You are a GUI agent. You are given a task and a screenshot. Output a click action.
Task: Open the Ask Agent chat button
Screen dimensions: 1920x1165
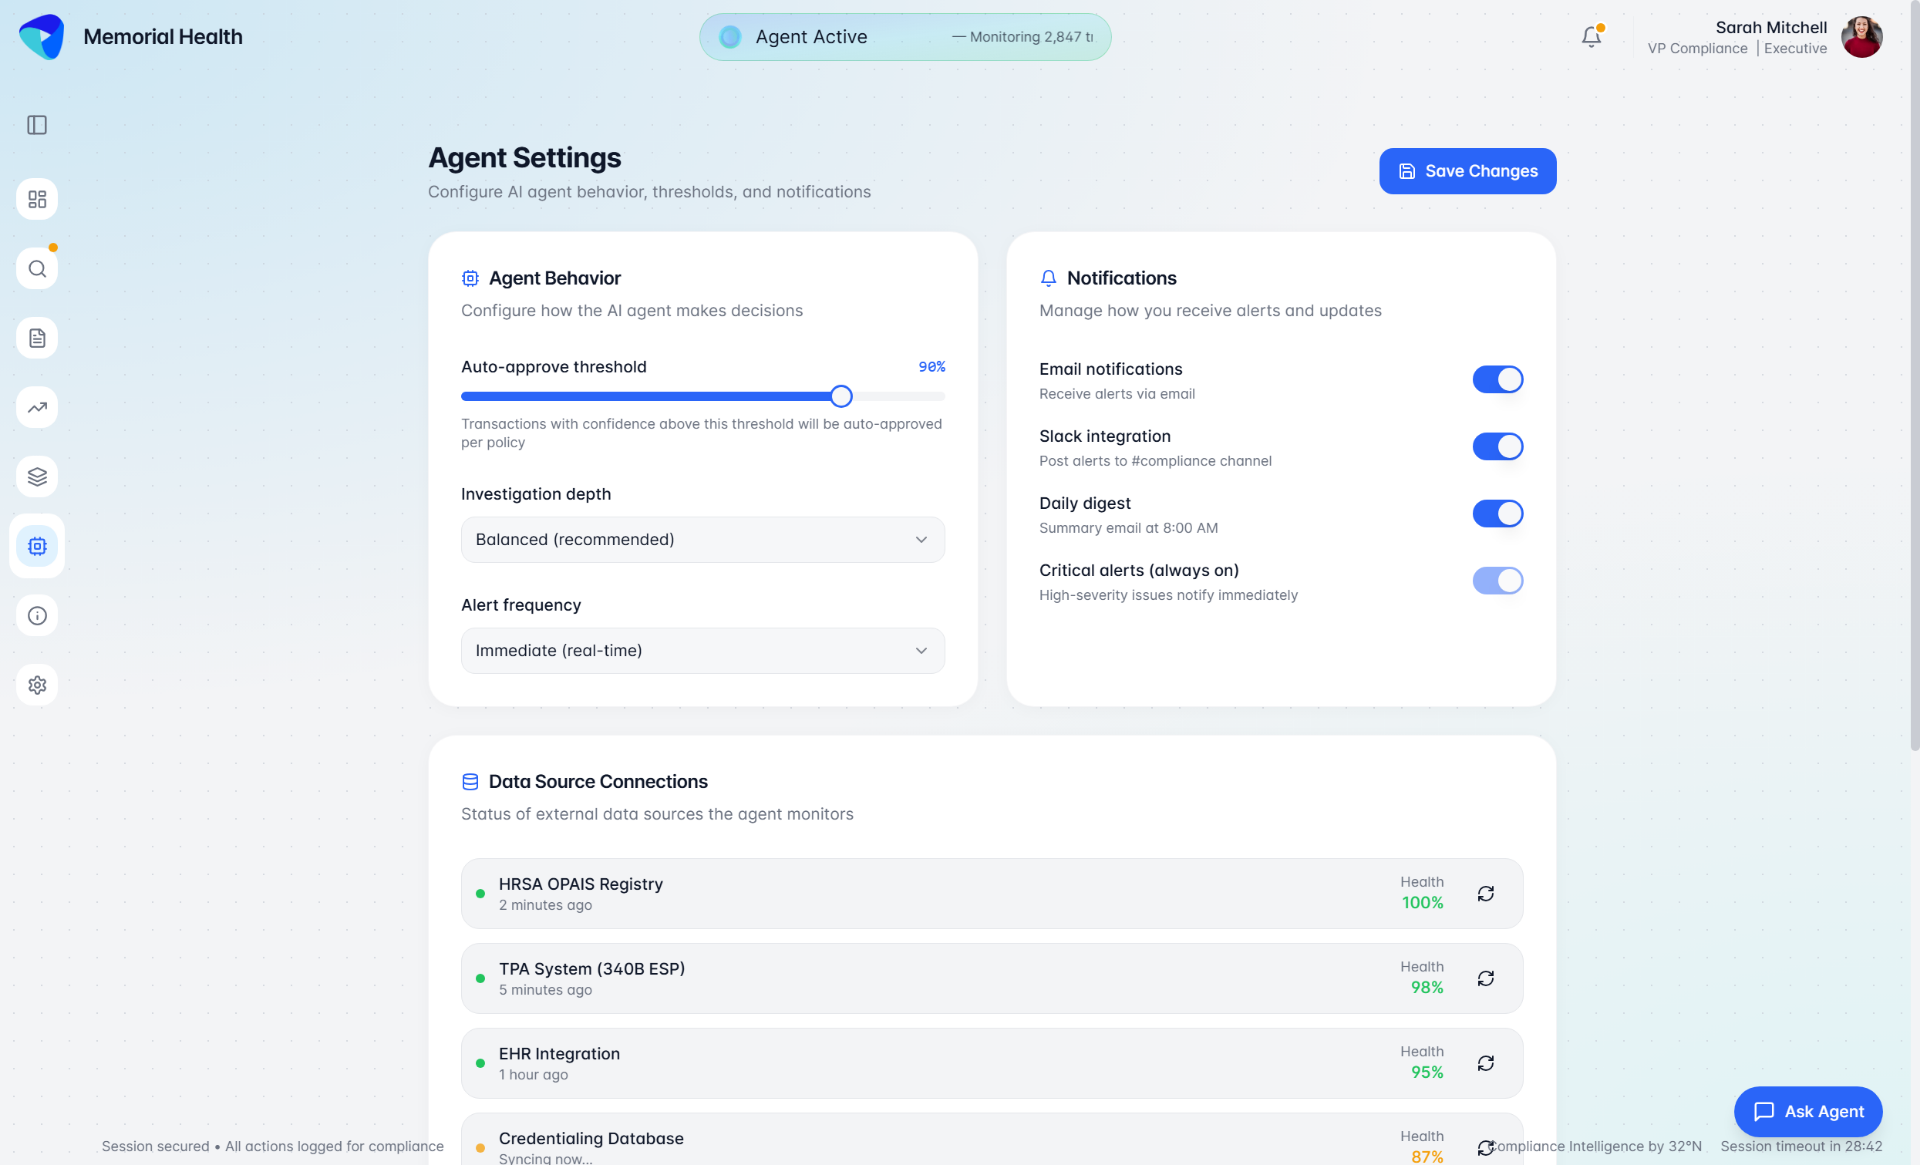[1808, 1111]
